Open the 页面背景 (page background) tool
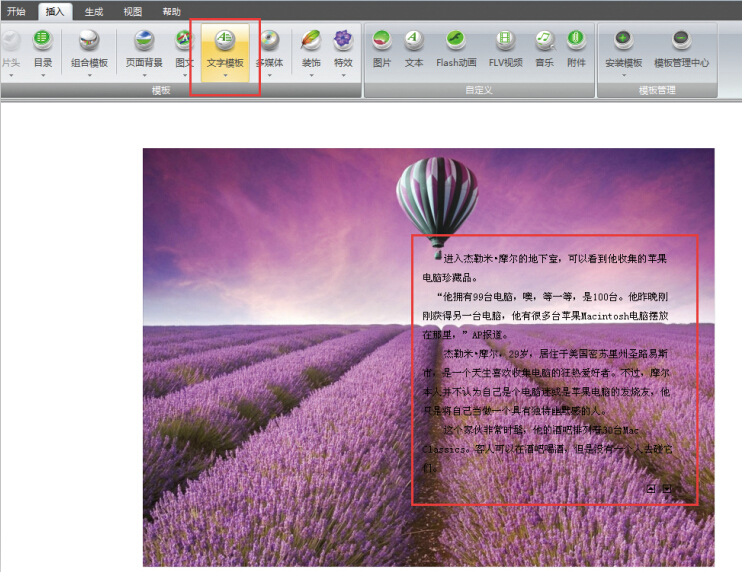 pos(144,41)
